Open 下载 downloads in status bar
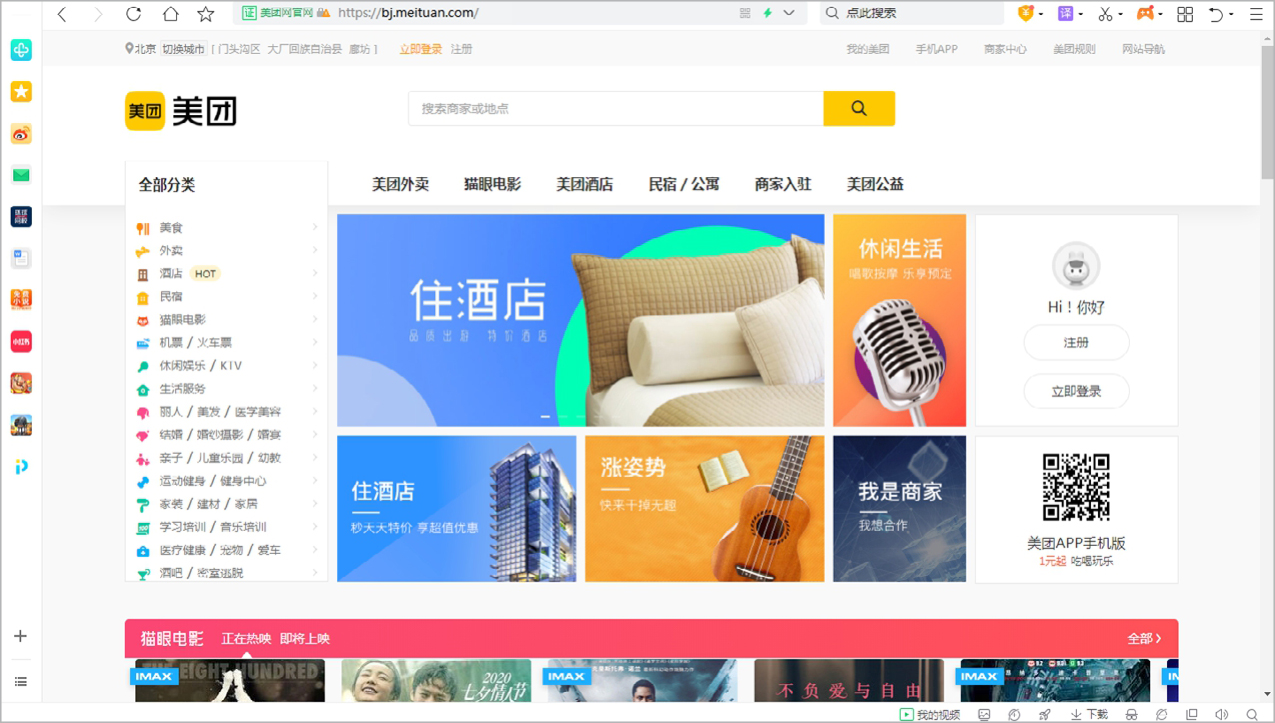Image resolution: width=1275 pixels, height=723 pixels. [x=1089, y=715]
